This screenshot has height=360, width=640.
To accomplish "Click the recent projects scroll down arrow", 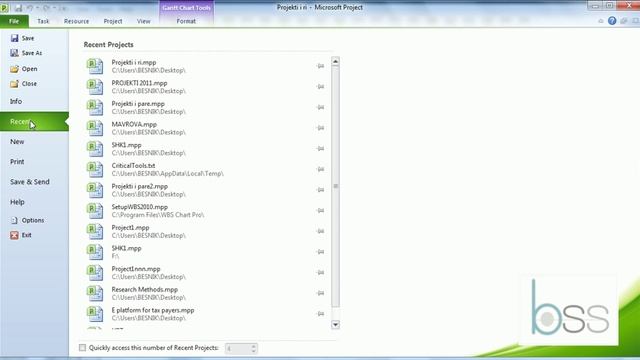I will pos(336,324).
